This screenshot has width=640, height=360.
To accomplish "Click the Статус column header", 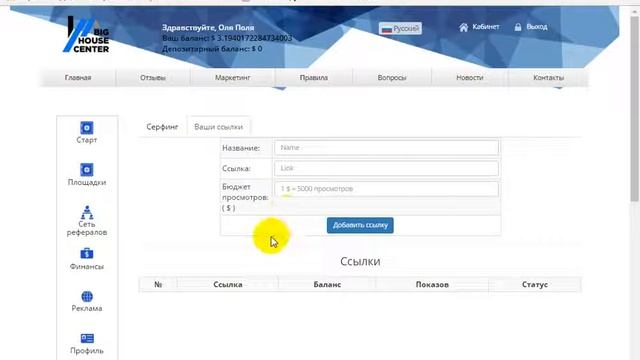I will pos(535,284).
